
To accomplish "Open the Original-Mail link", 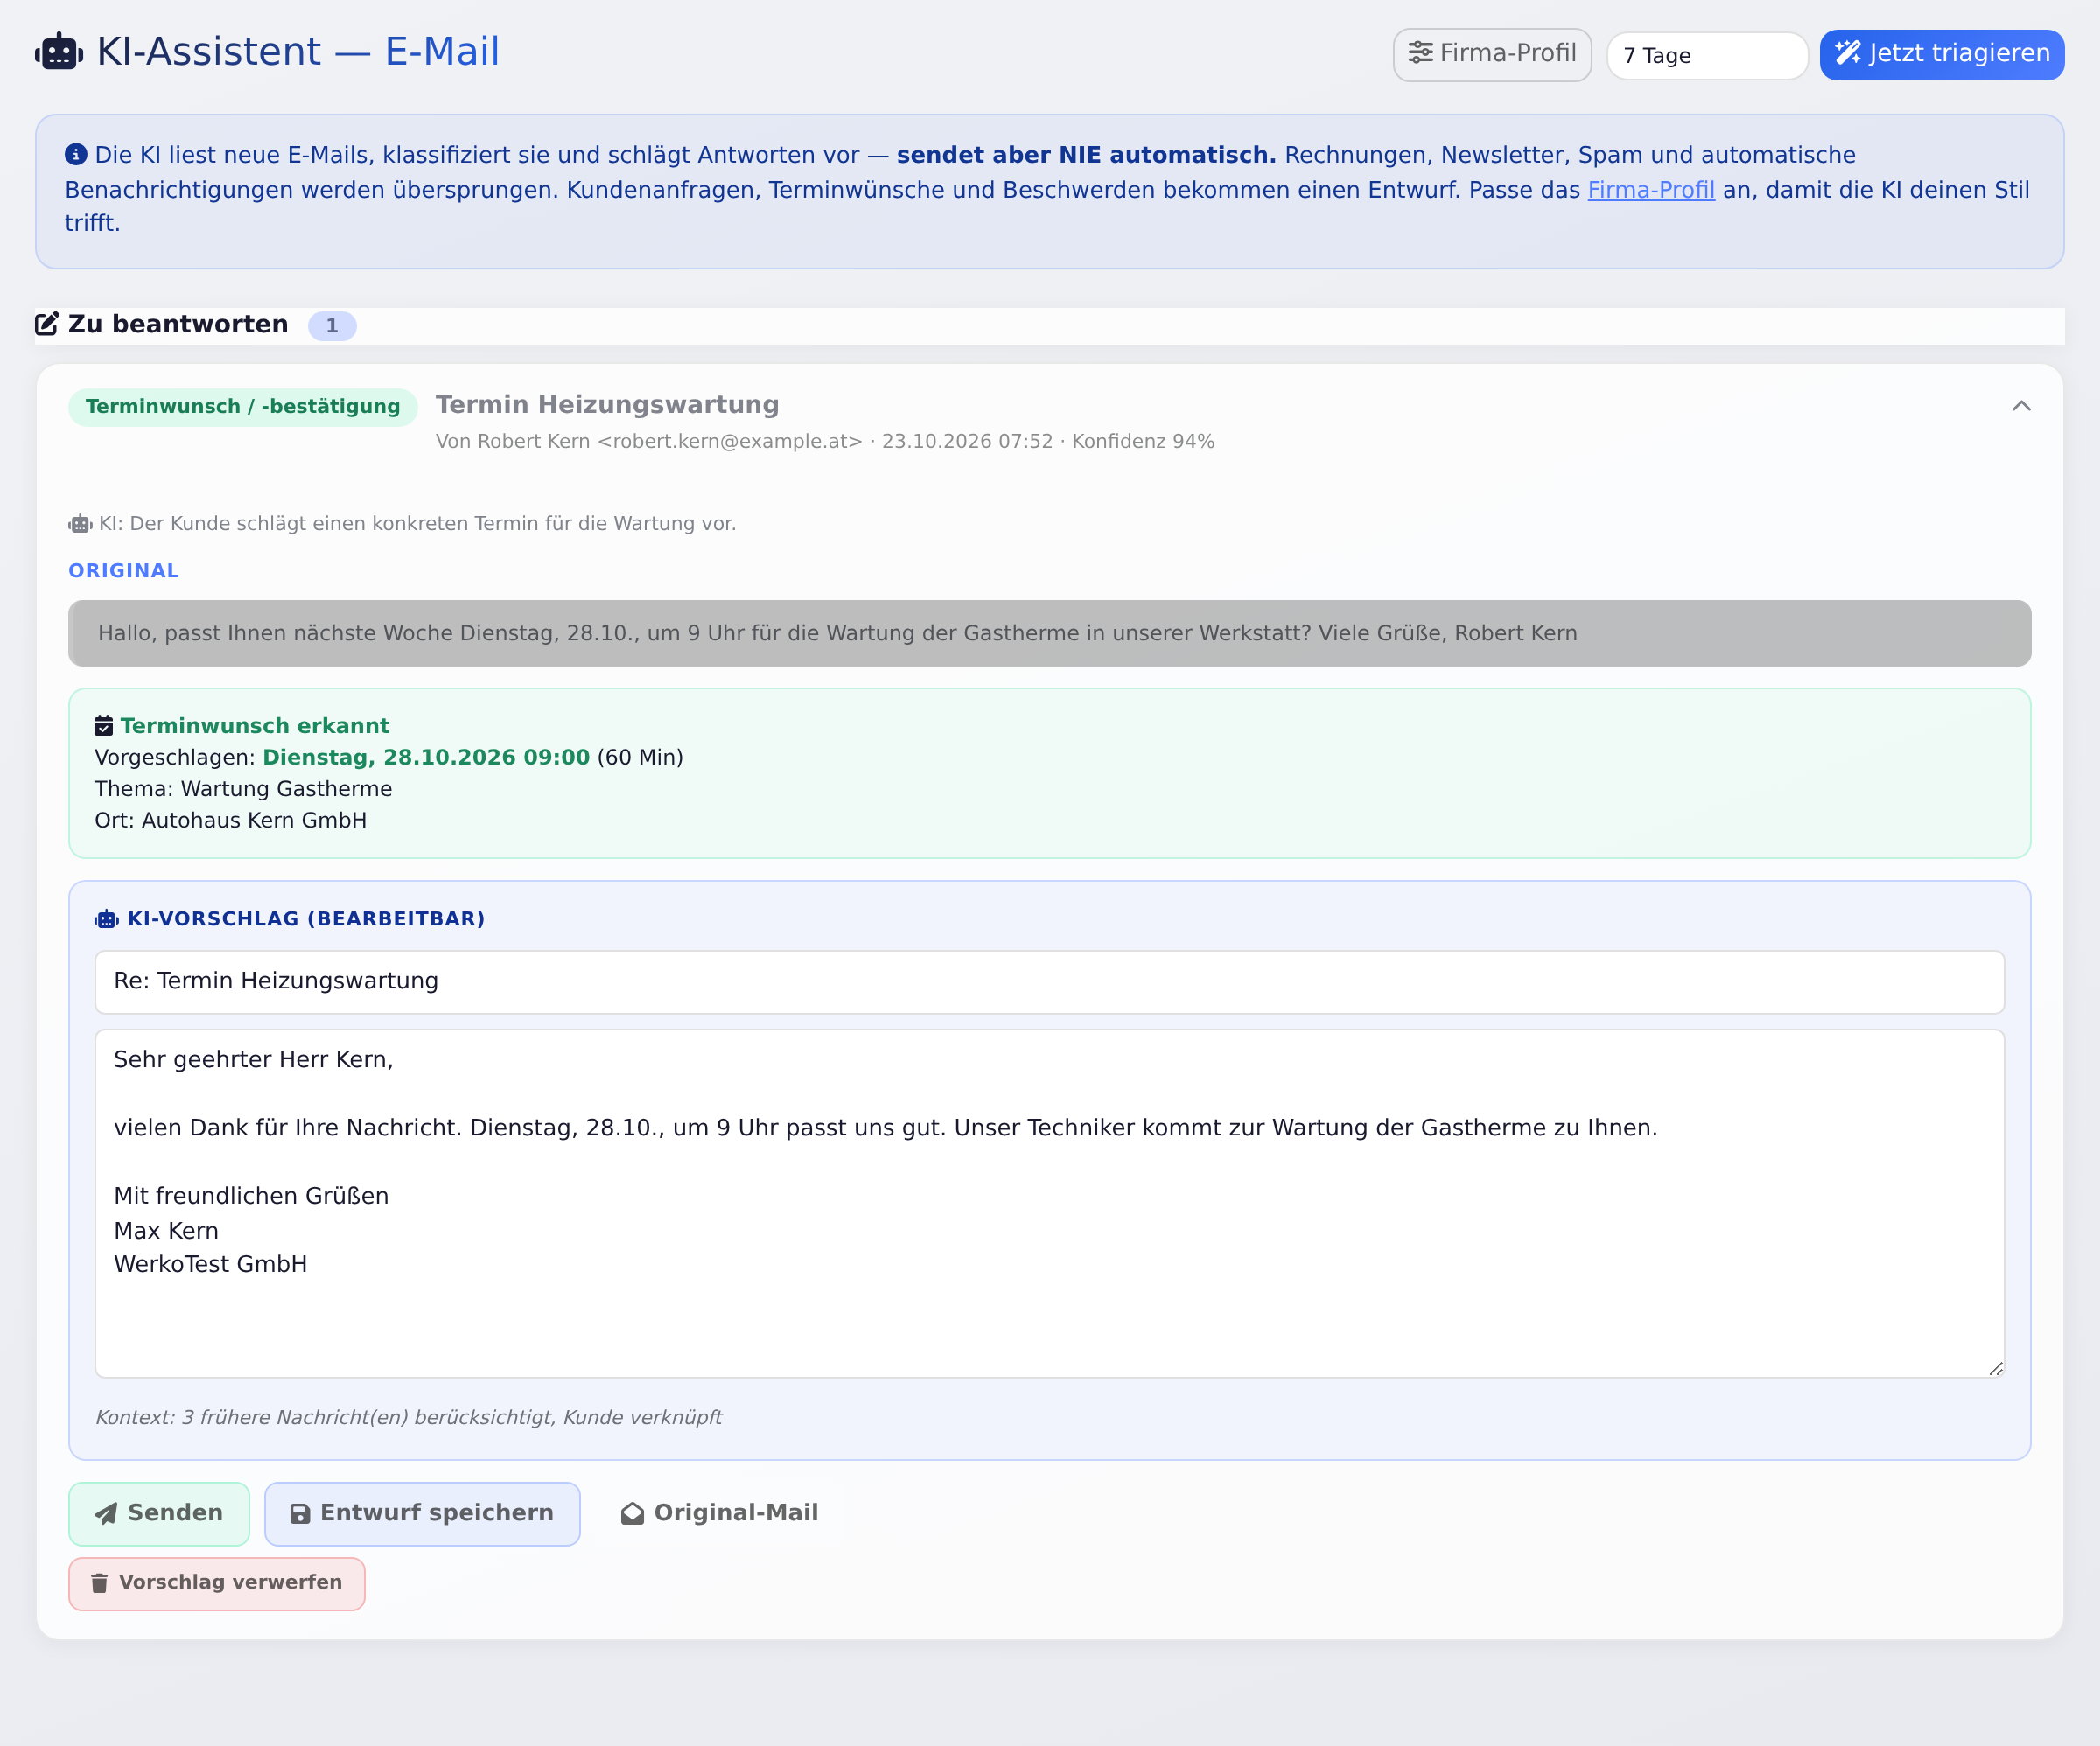I will 720,1514.
